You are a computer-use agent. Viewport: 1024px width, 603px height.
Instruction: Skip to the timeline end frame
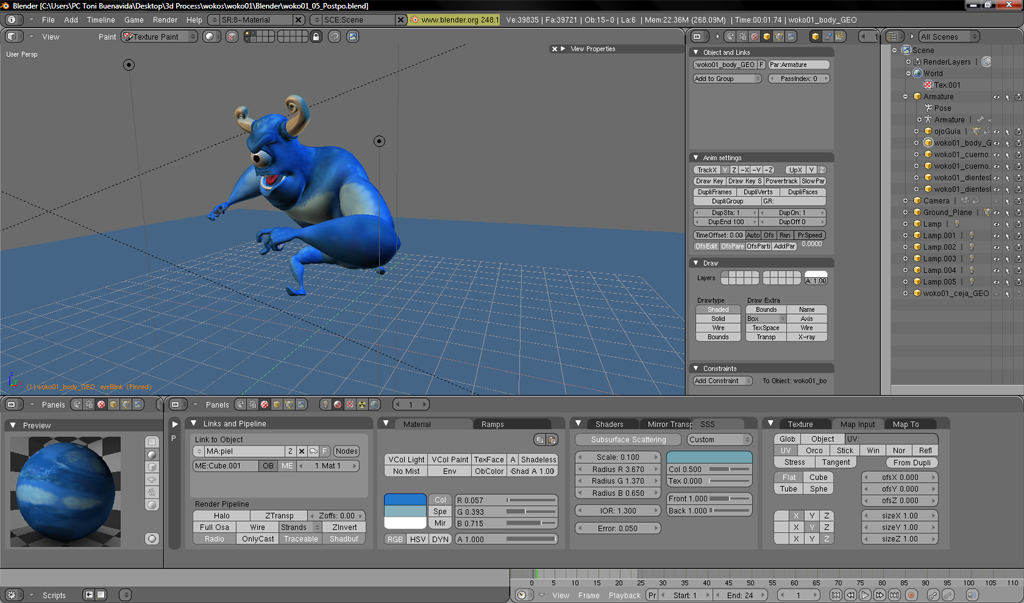click(894, 595)
